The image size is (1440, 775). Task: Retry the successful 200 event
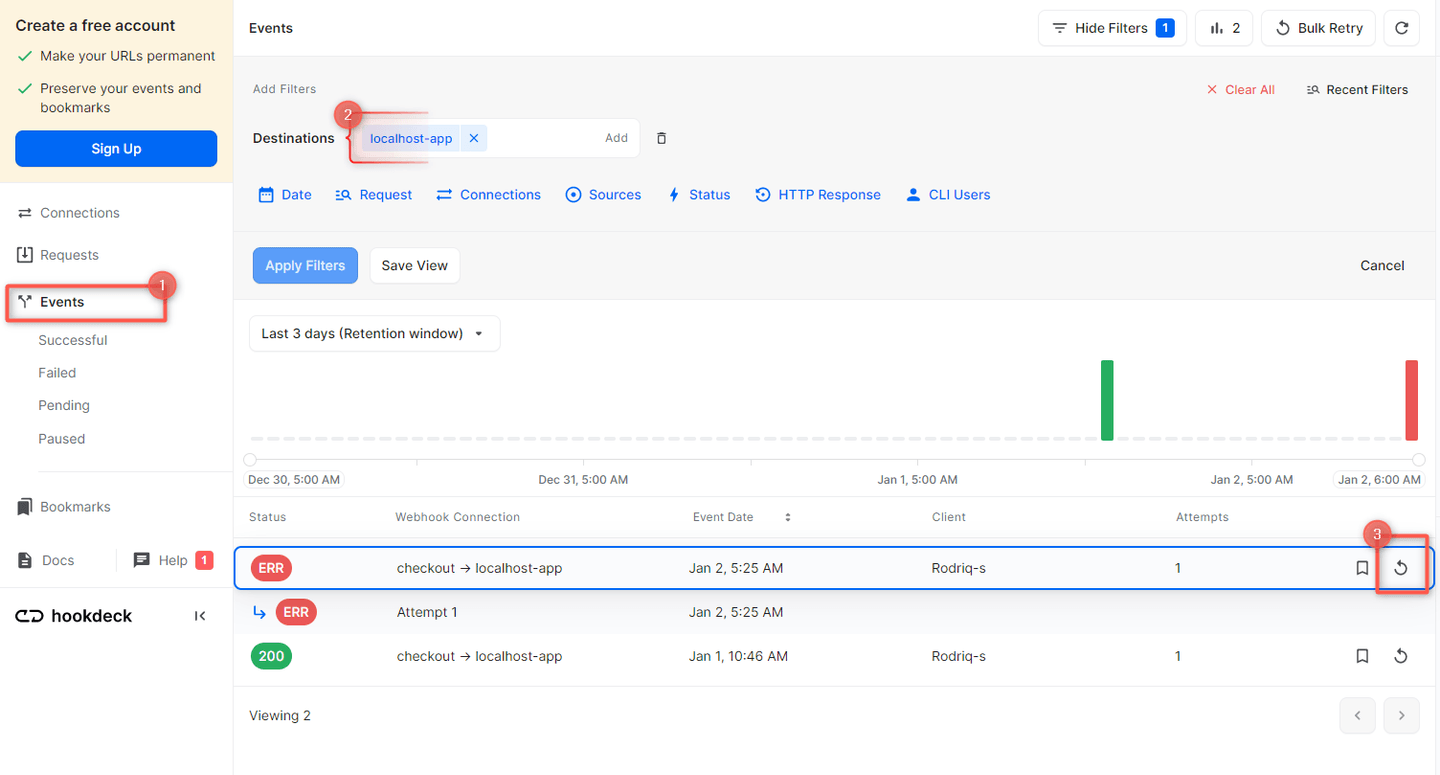point(1400,656)
